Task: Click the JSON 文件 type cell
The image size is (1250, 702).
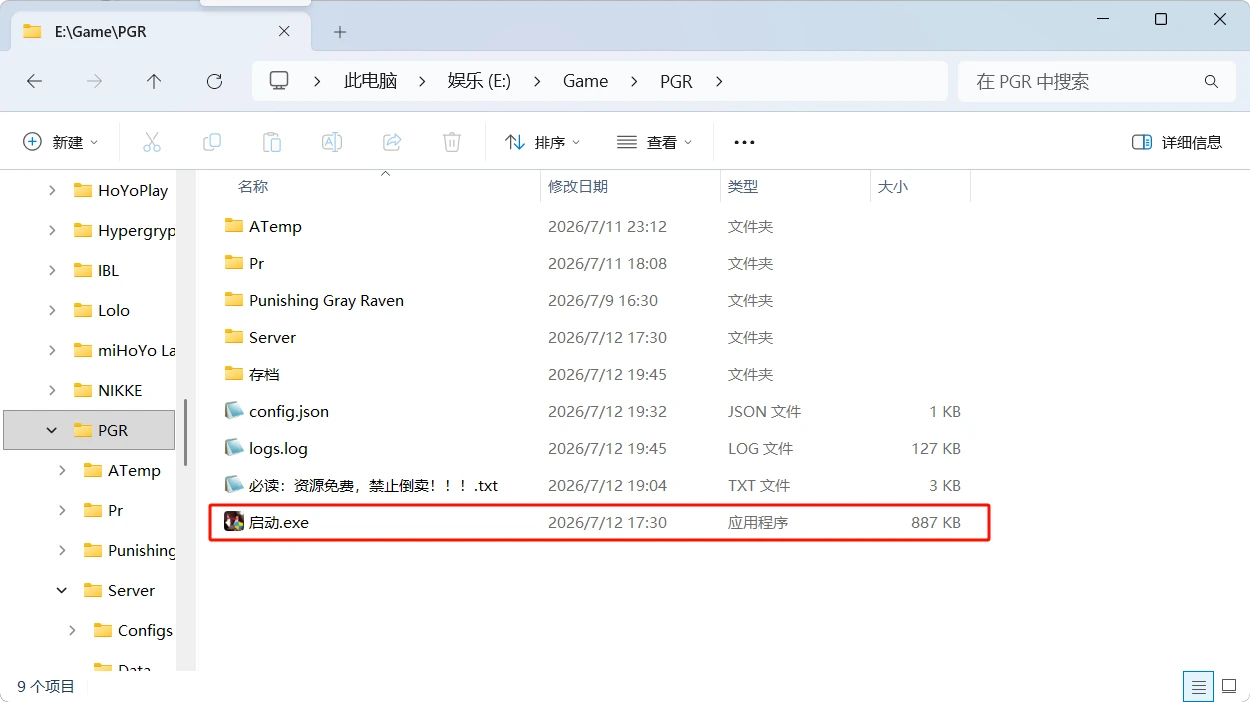Action: click(x=764, y=411)
